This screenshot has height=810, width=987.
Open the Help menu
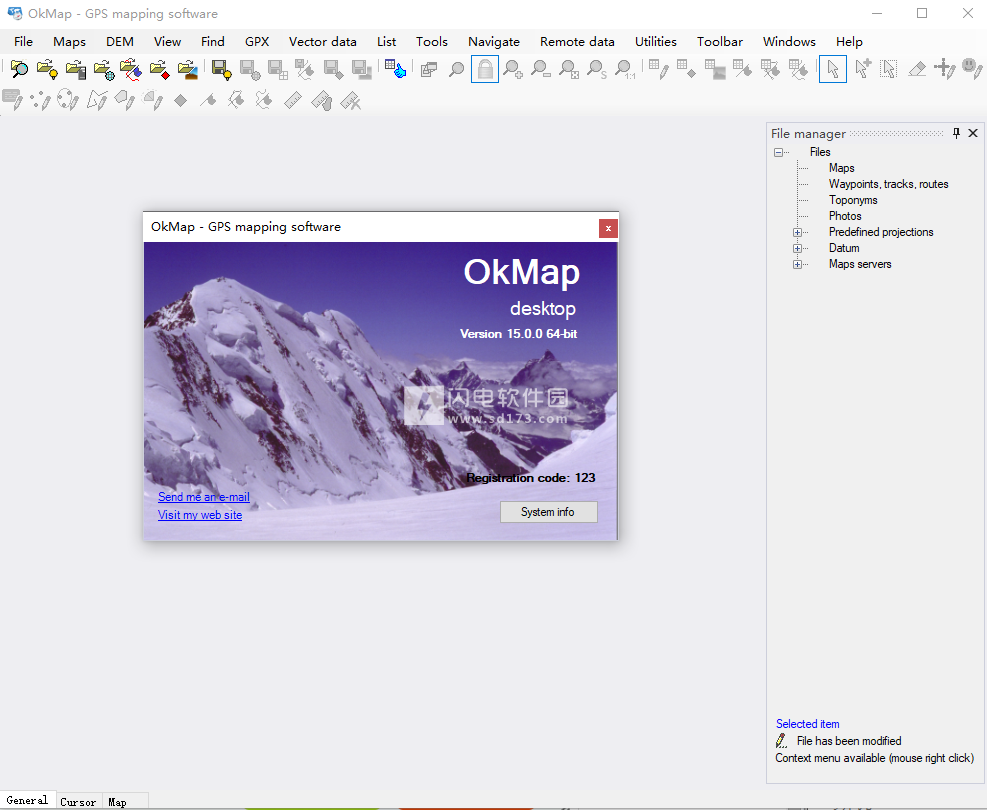[849, 42]
